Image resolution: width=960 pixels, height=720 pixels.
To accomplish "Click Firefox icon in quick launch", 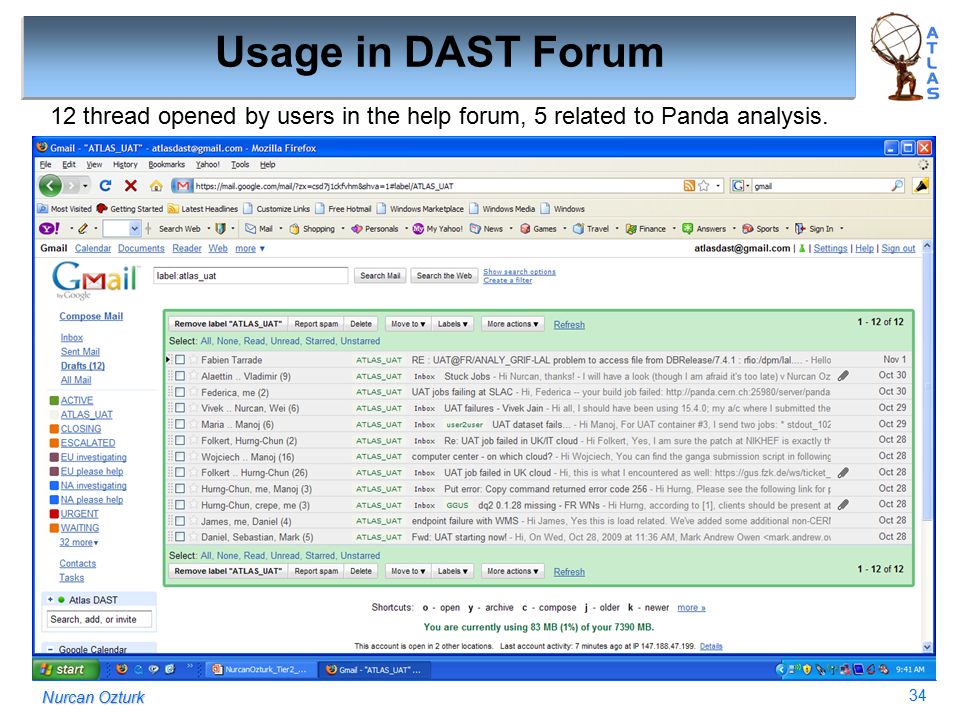I will (122, 669).
